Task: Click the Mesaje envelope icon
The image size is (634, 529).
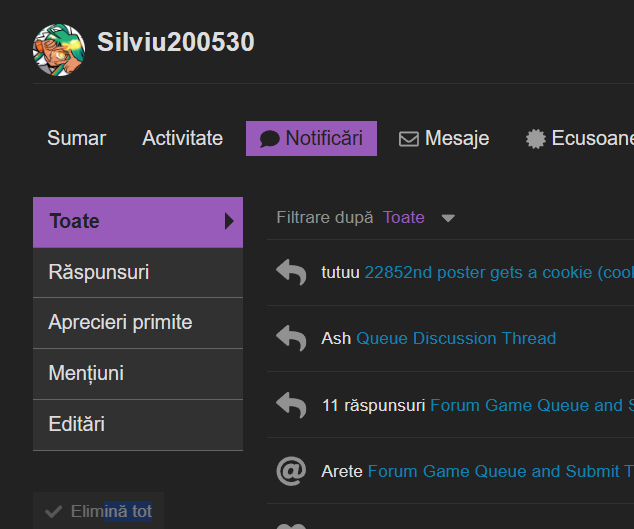Action: point(408,139)
